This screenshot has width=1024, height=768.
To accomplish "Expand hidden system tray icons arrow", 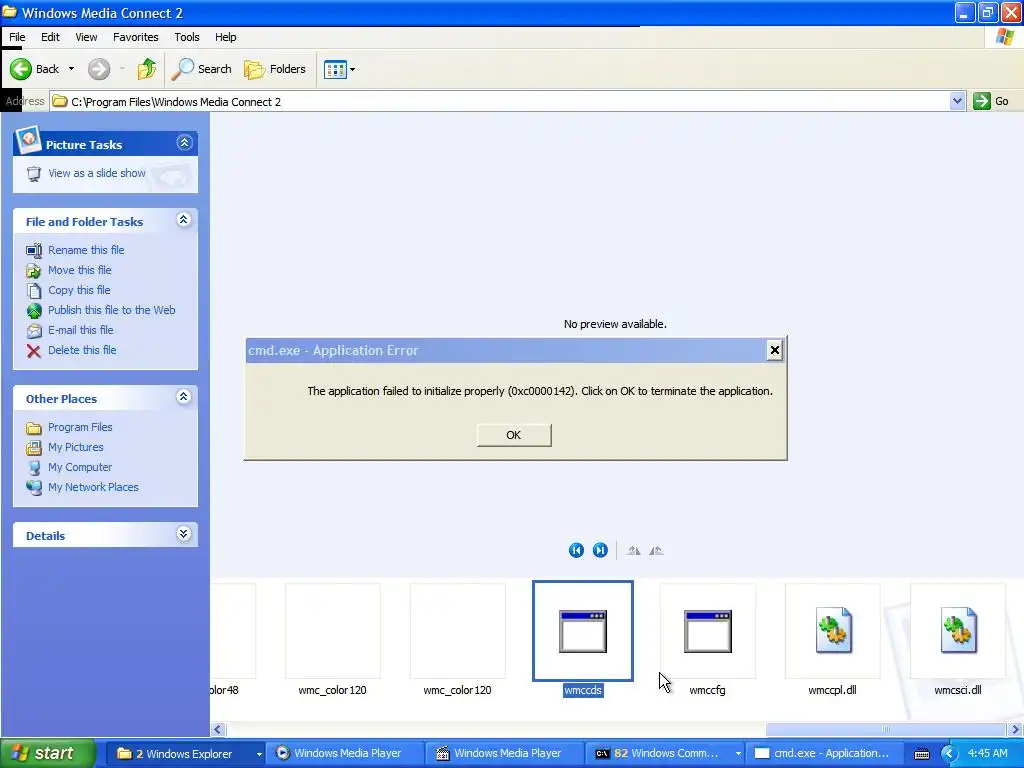I will click(x=950, y=754).
